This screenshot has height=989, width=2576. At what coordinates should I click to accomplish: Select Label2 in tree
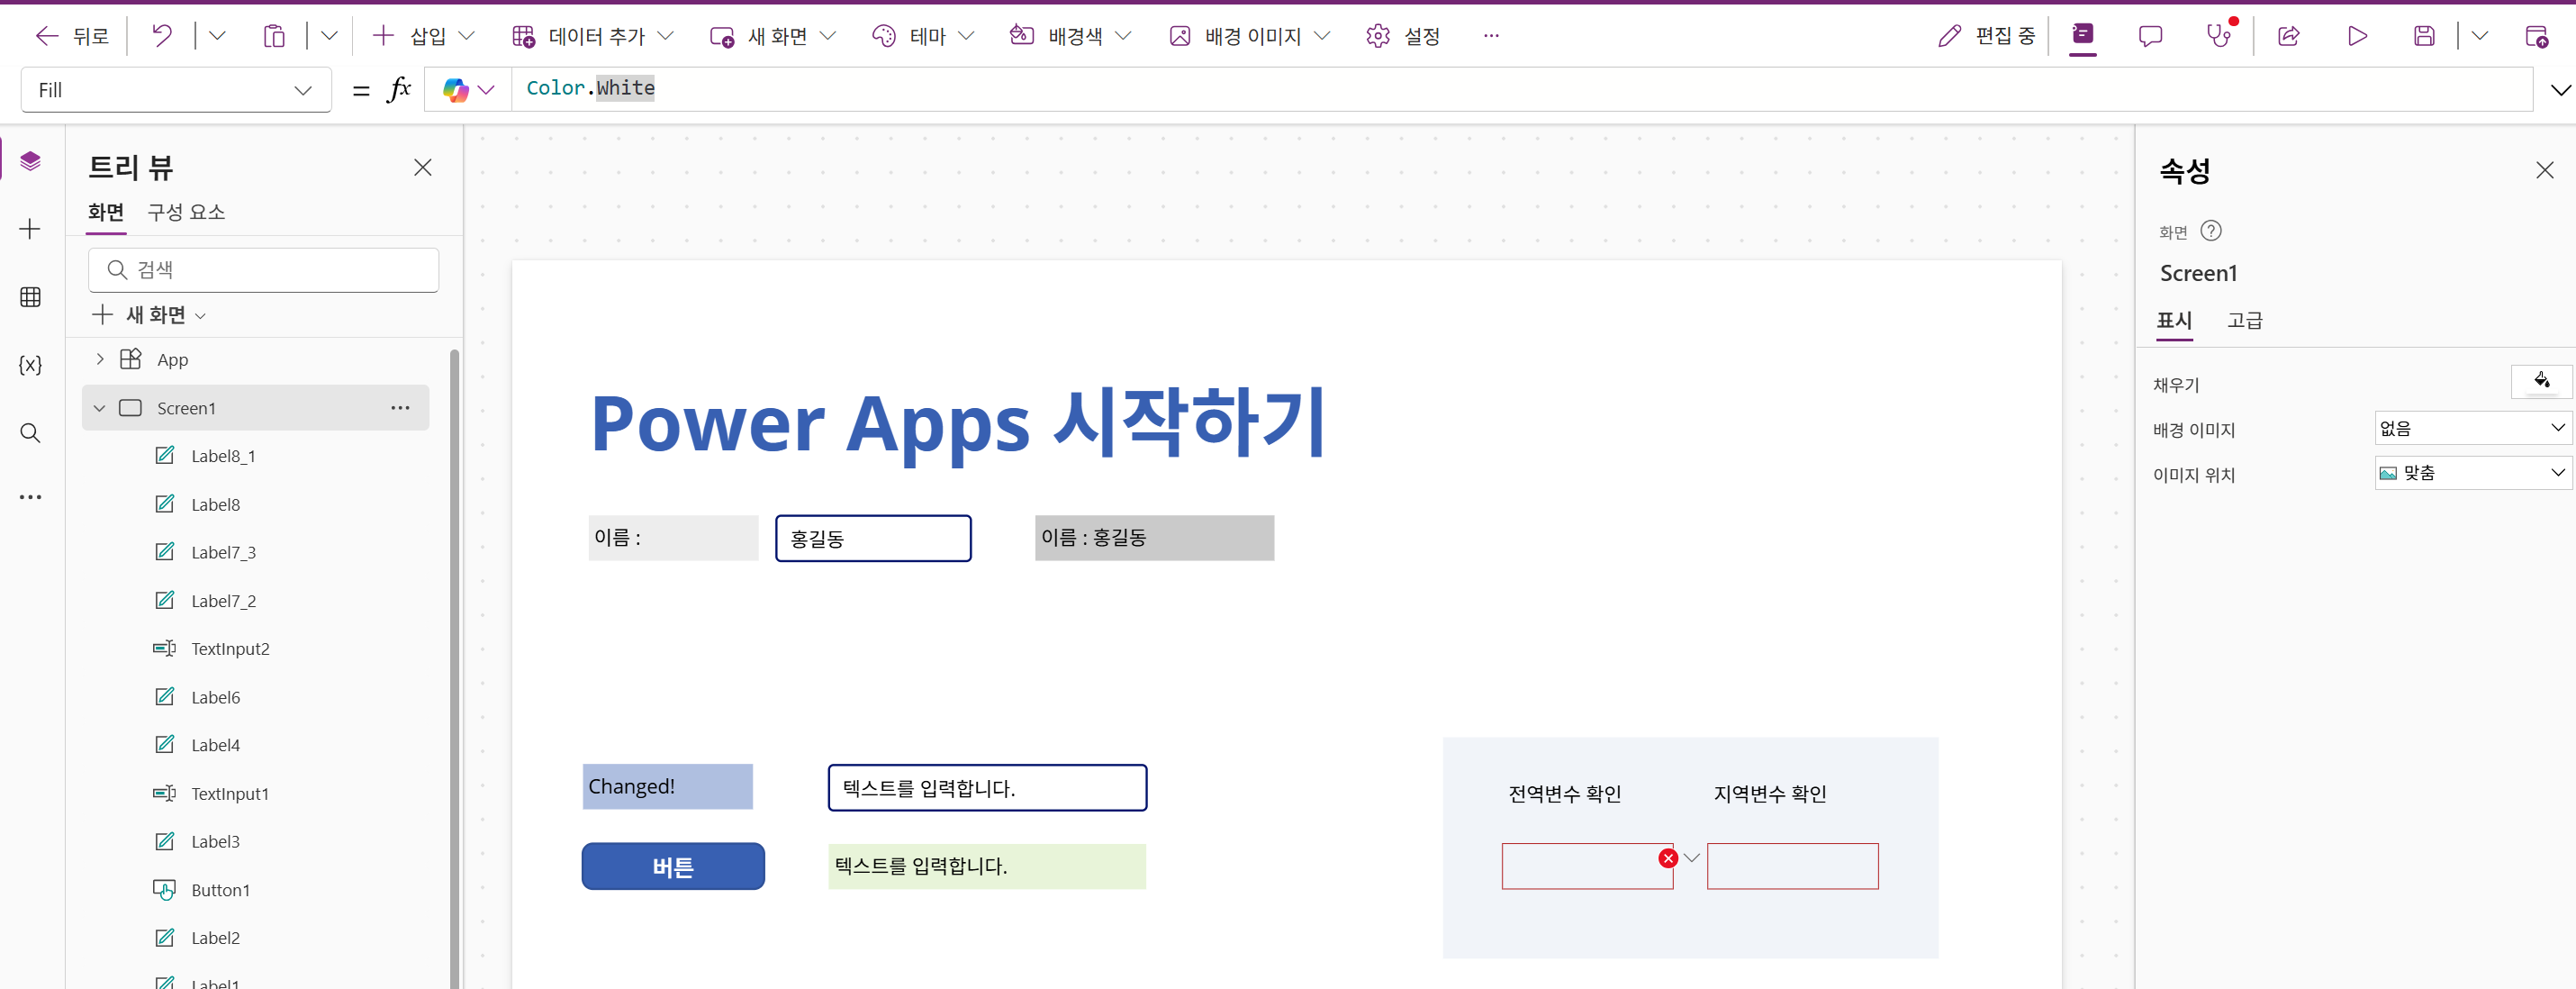tap(216, 938)
